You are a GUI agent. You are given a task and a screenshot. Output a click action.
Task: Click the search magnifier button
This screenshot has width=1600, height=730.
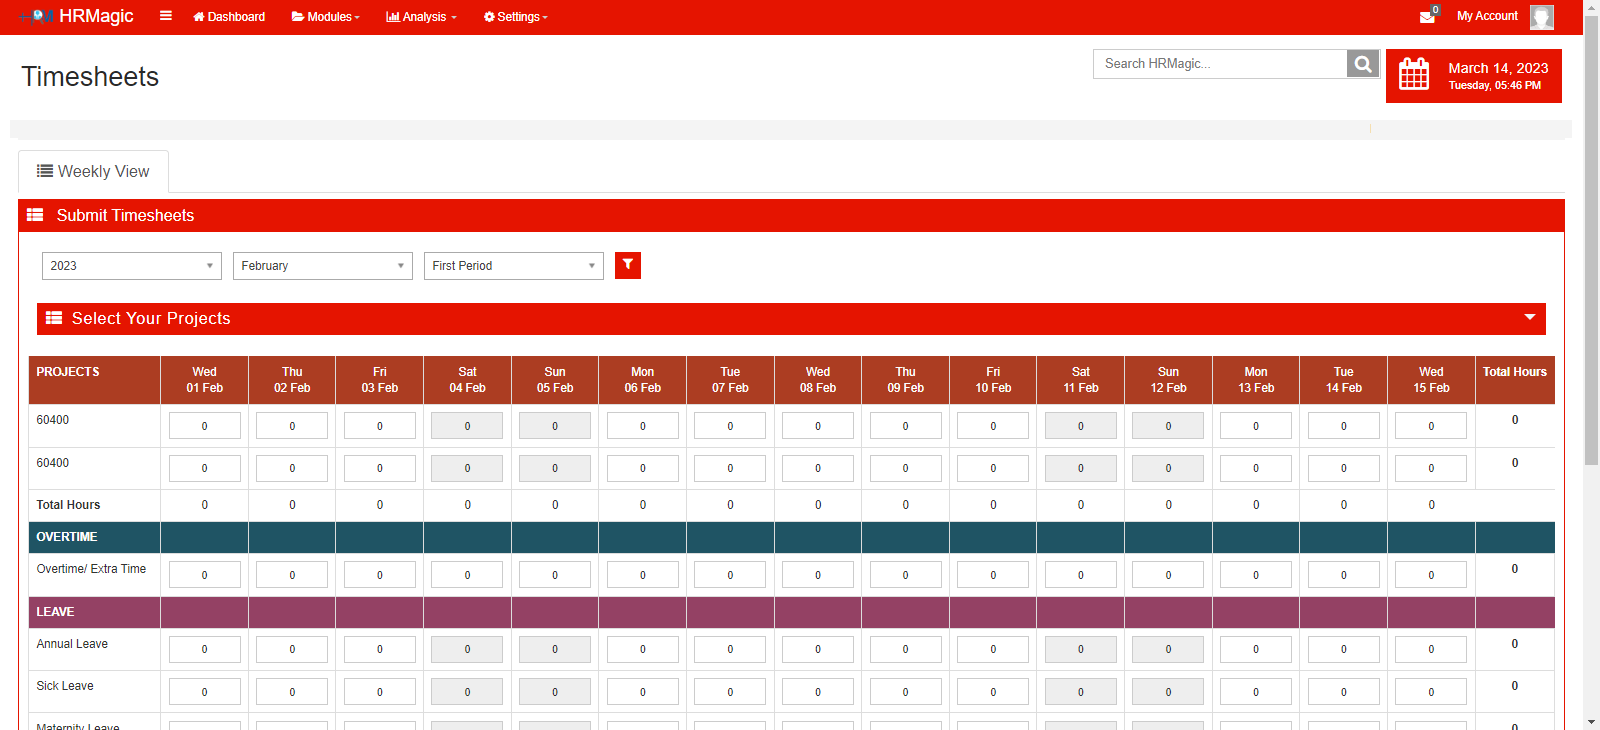1362,64
